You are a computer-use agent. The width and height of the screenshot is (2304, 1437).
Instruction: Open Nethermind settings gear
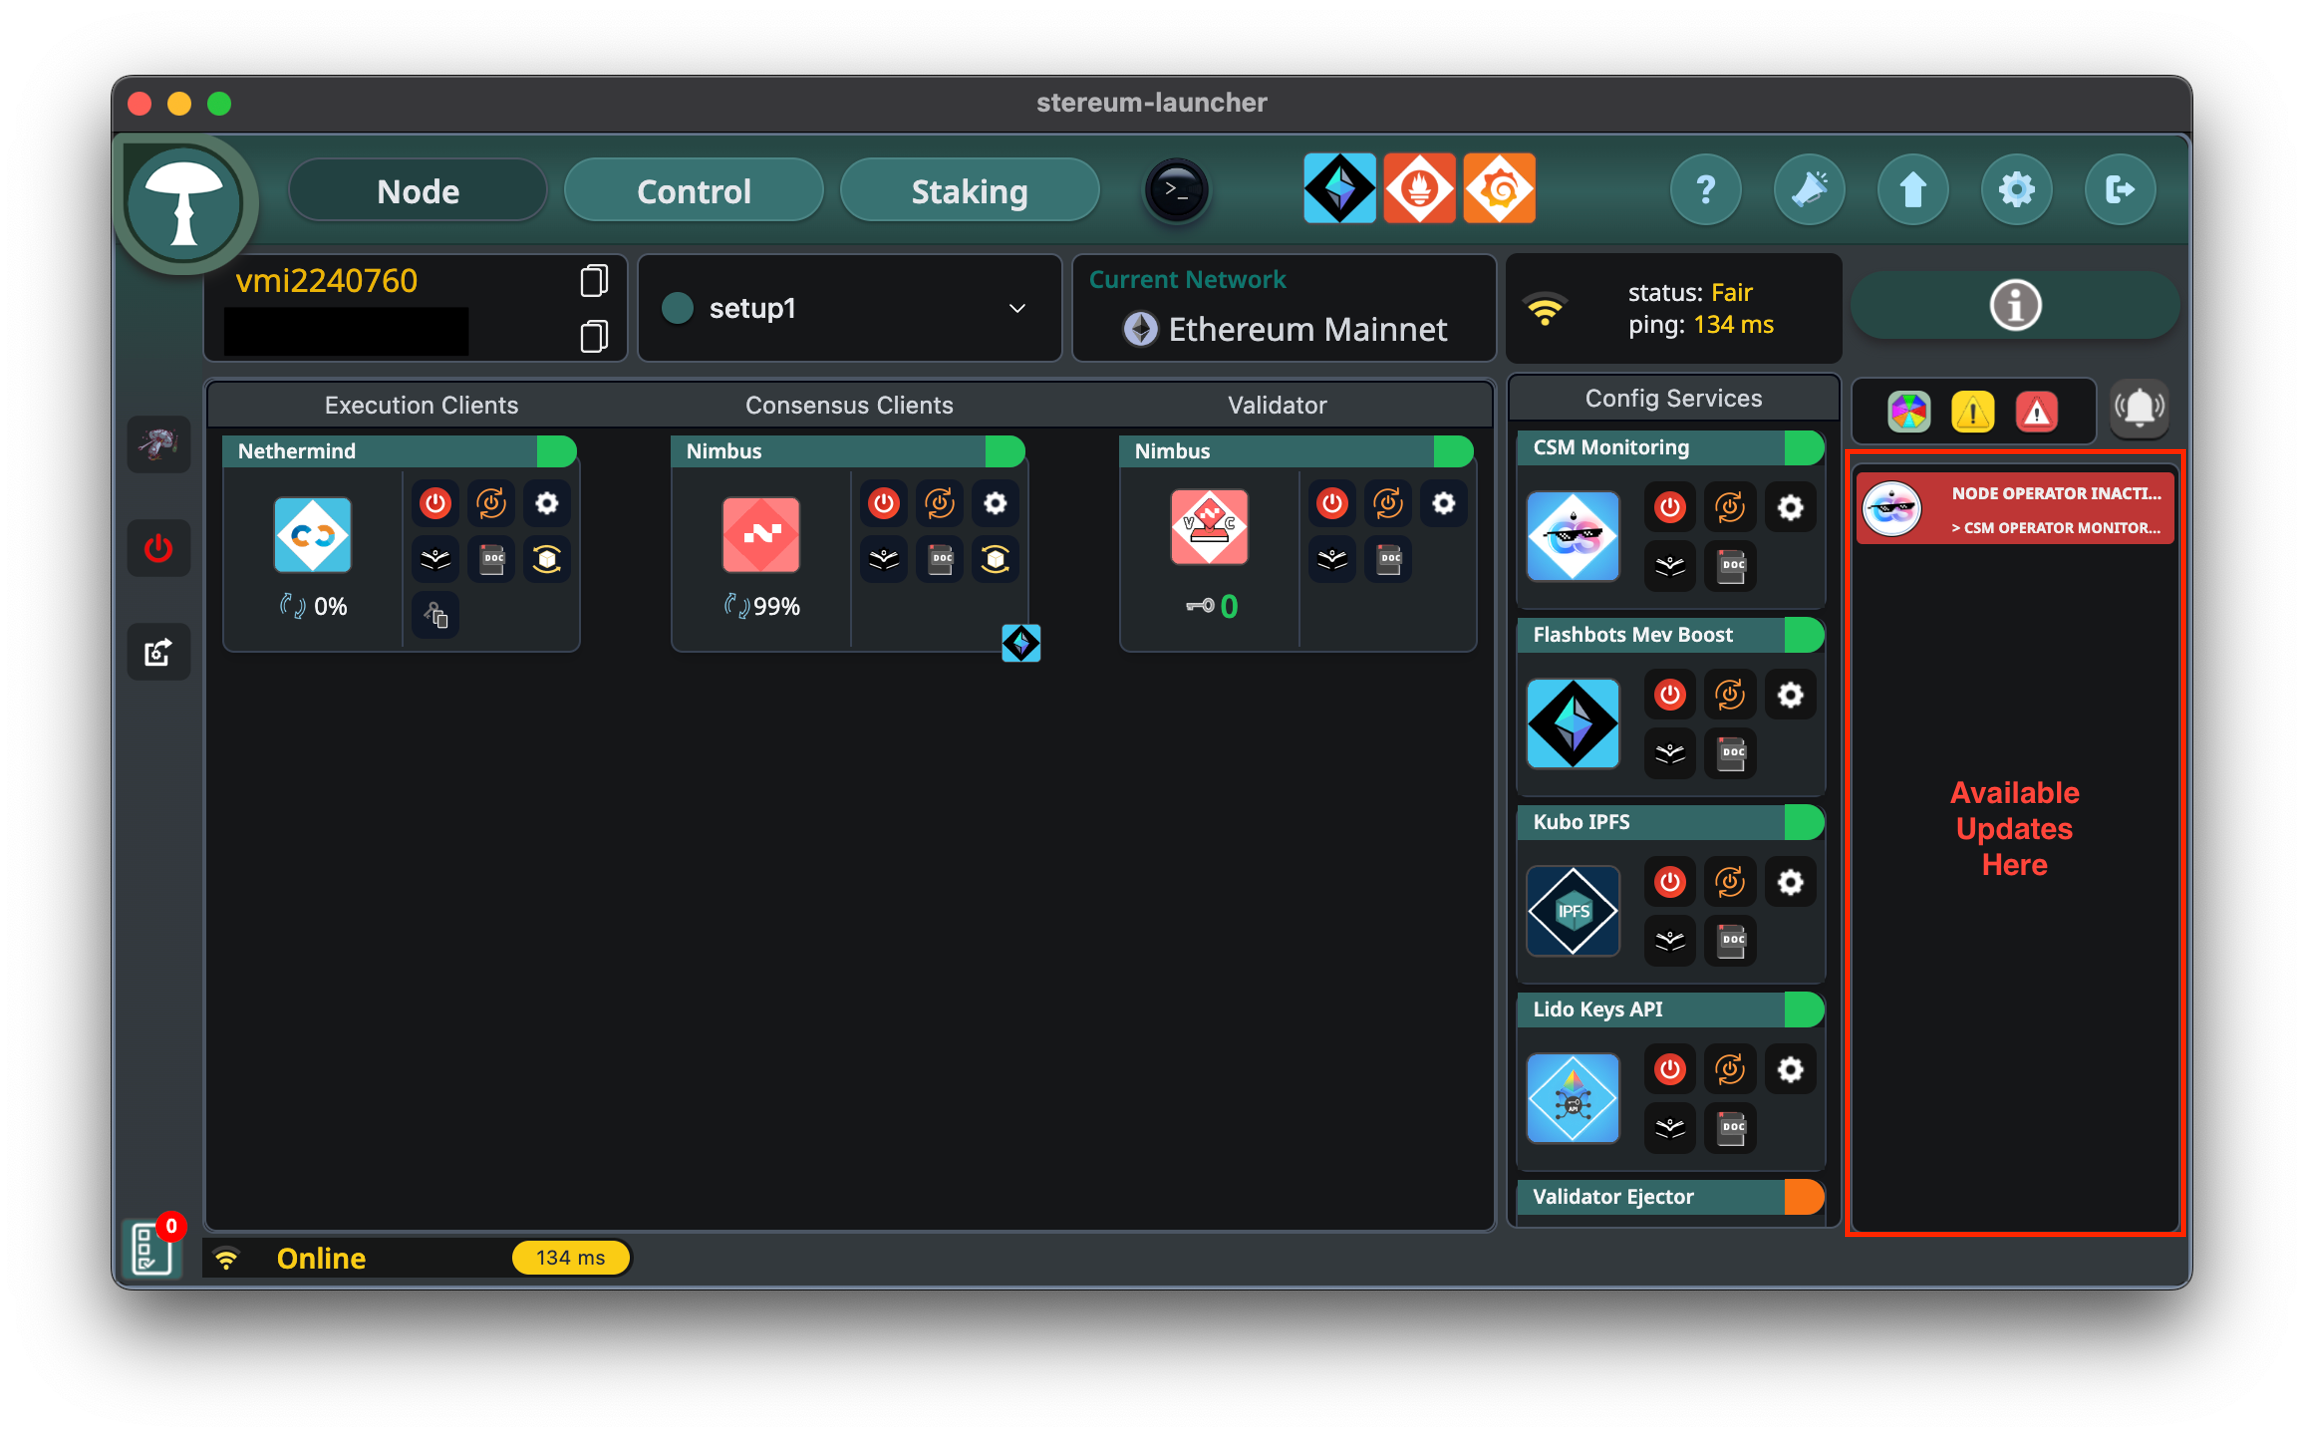pos(547,503)
